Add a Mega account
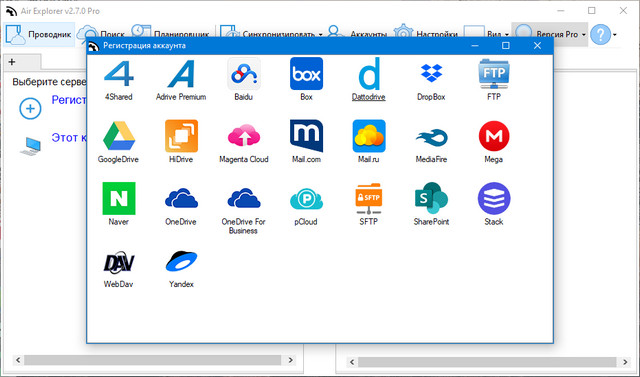This screenshot has height=377, width=640. pyautogui.click(x=494, y=136)
